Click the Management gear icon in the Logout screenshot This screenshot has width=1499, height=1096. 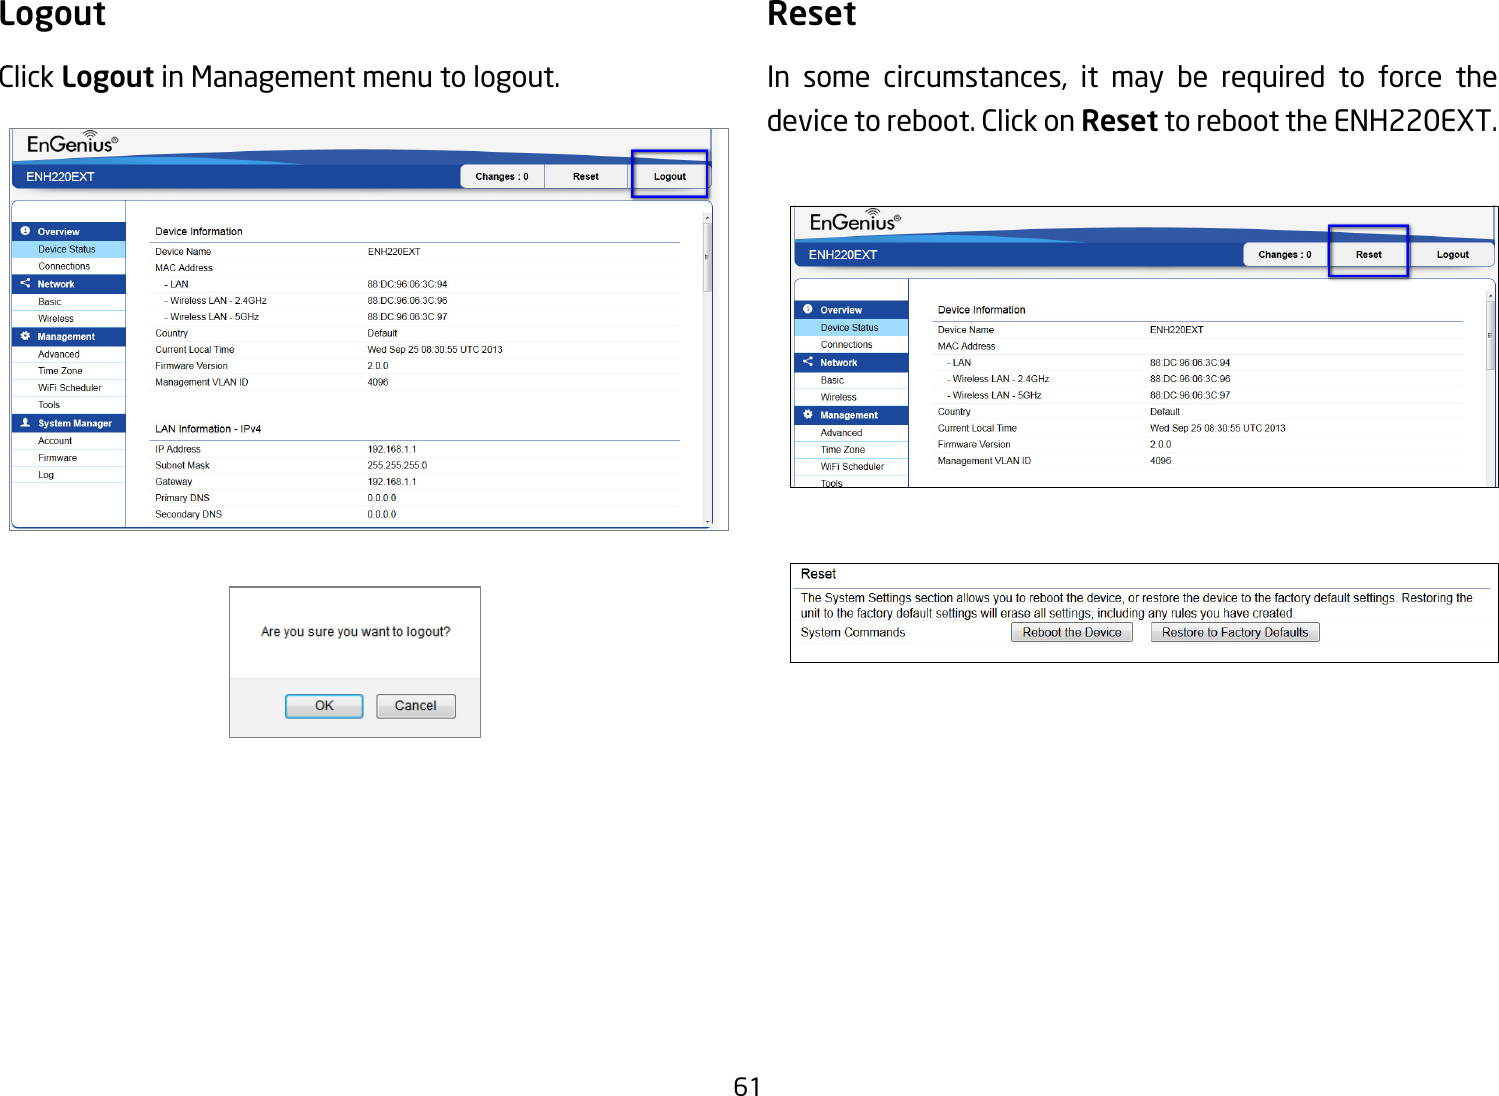pos(25,336)
